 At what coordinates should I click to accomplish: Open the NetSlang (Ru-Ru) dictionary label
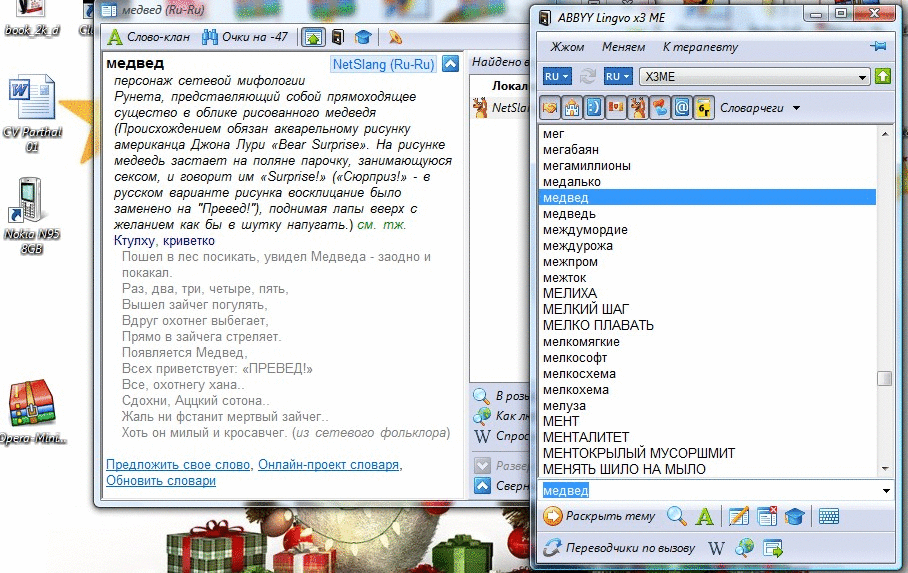[383, 64]
